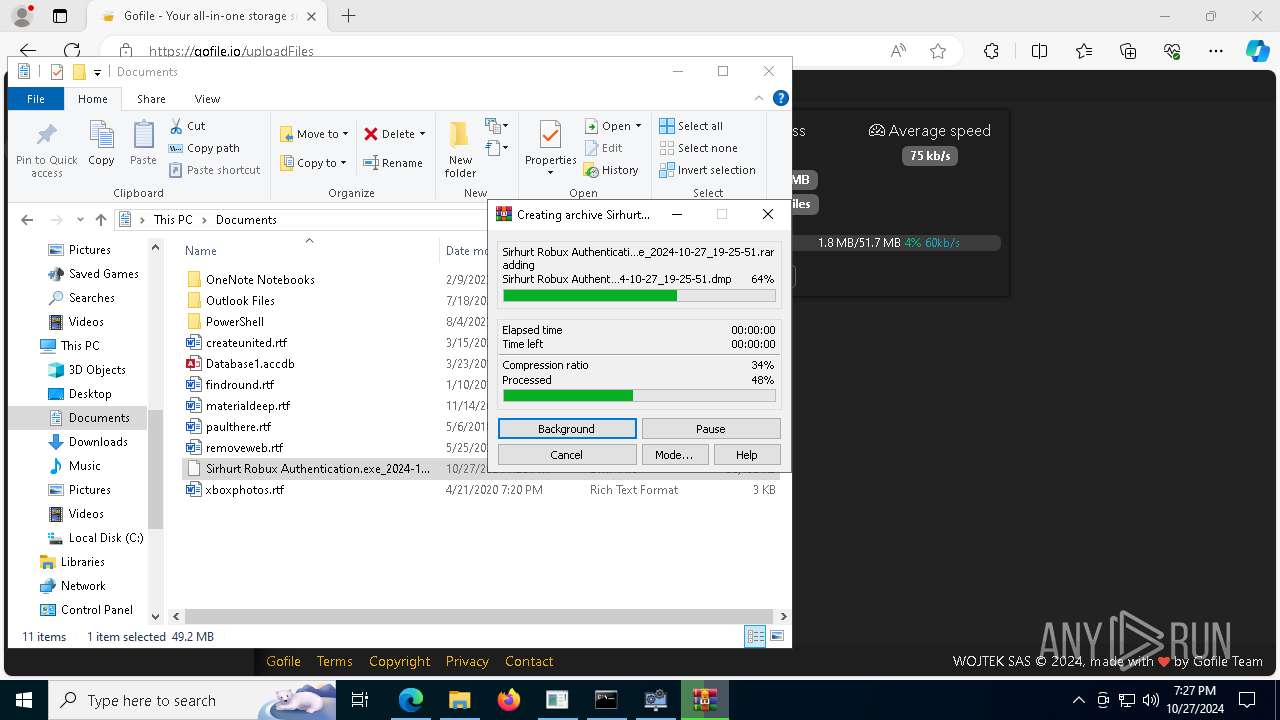Open the Edge Extensions puzzle icon

click(x=991, y=51)
